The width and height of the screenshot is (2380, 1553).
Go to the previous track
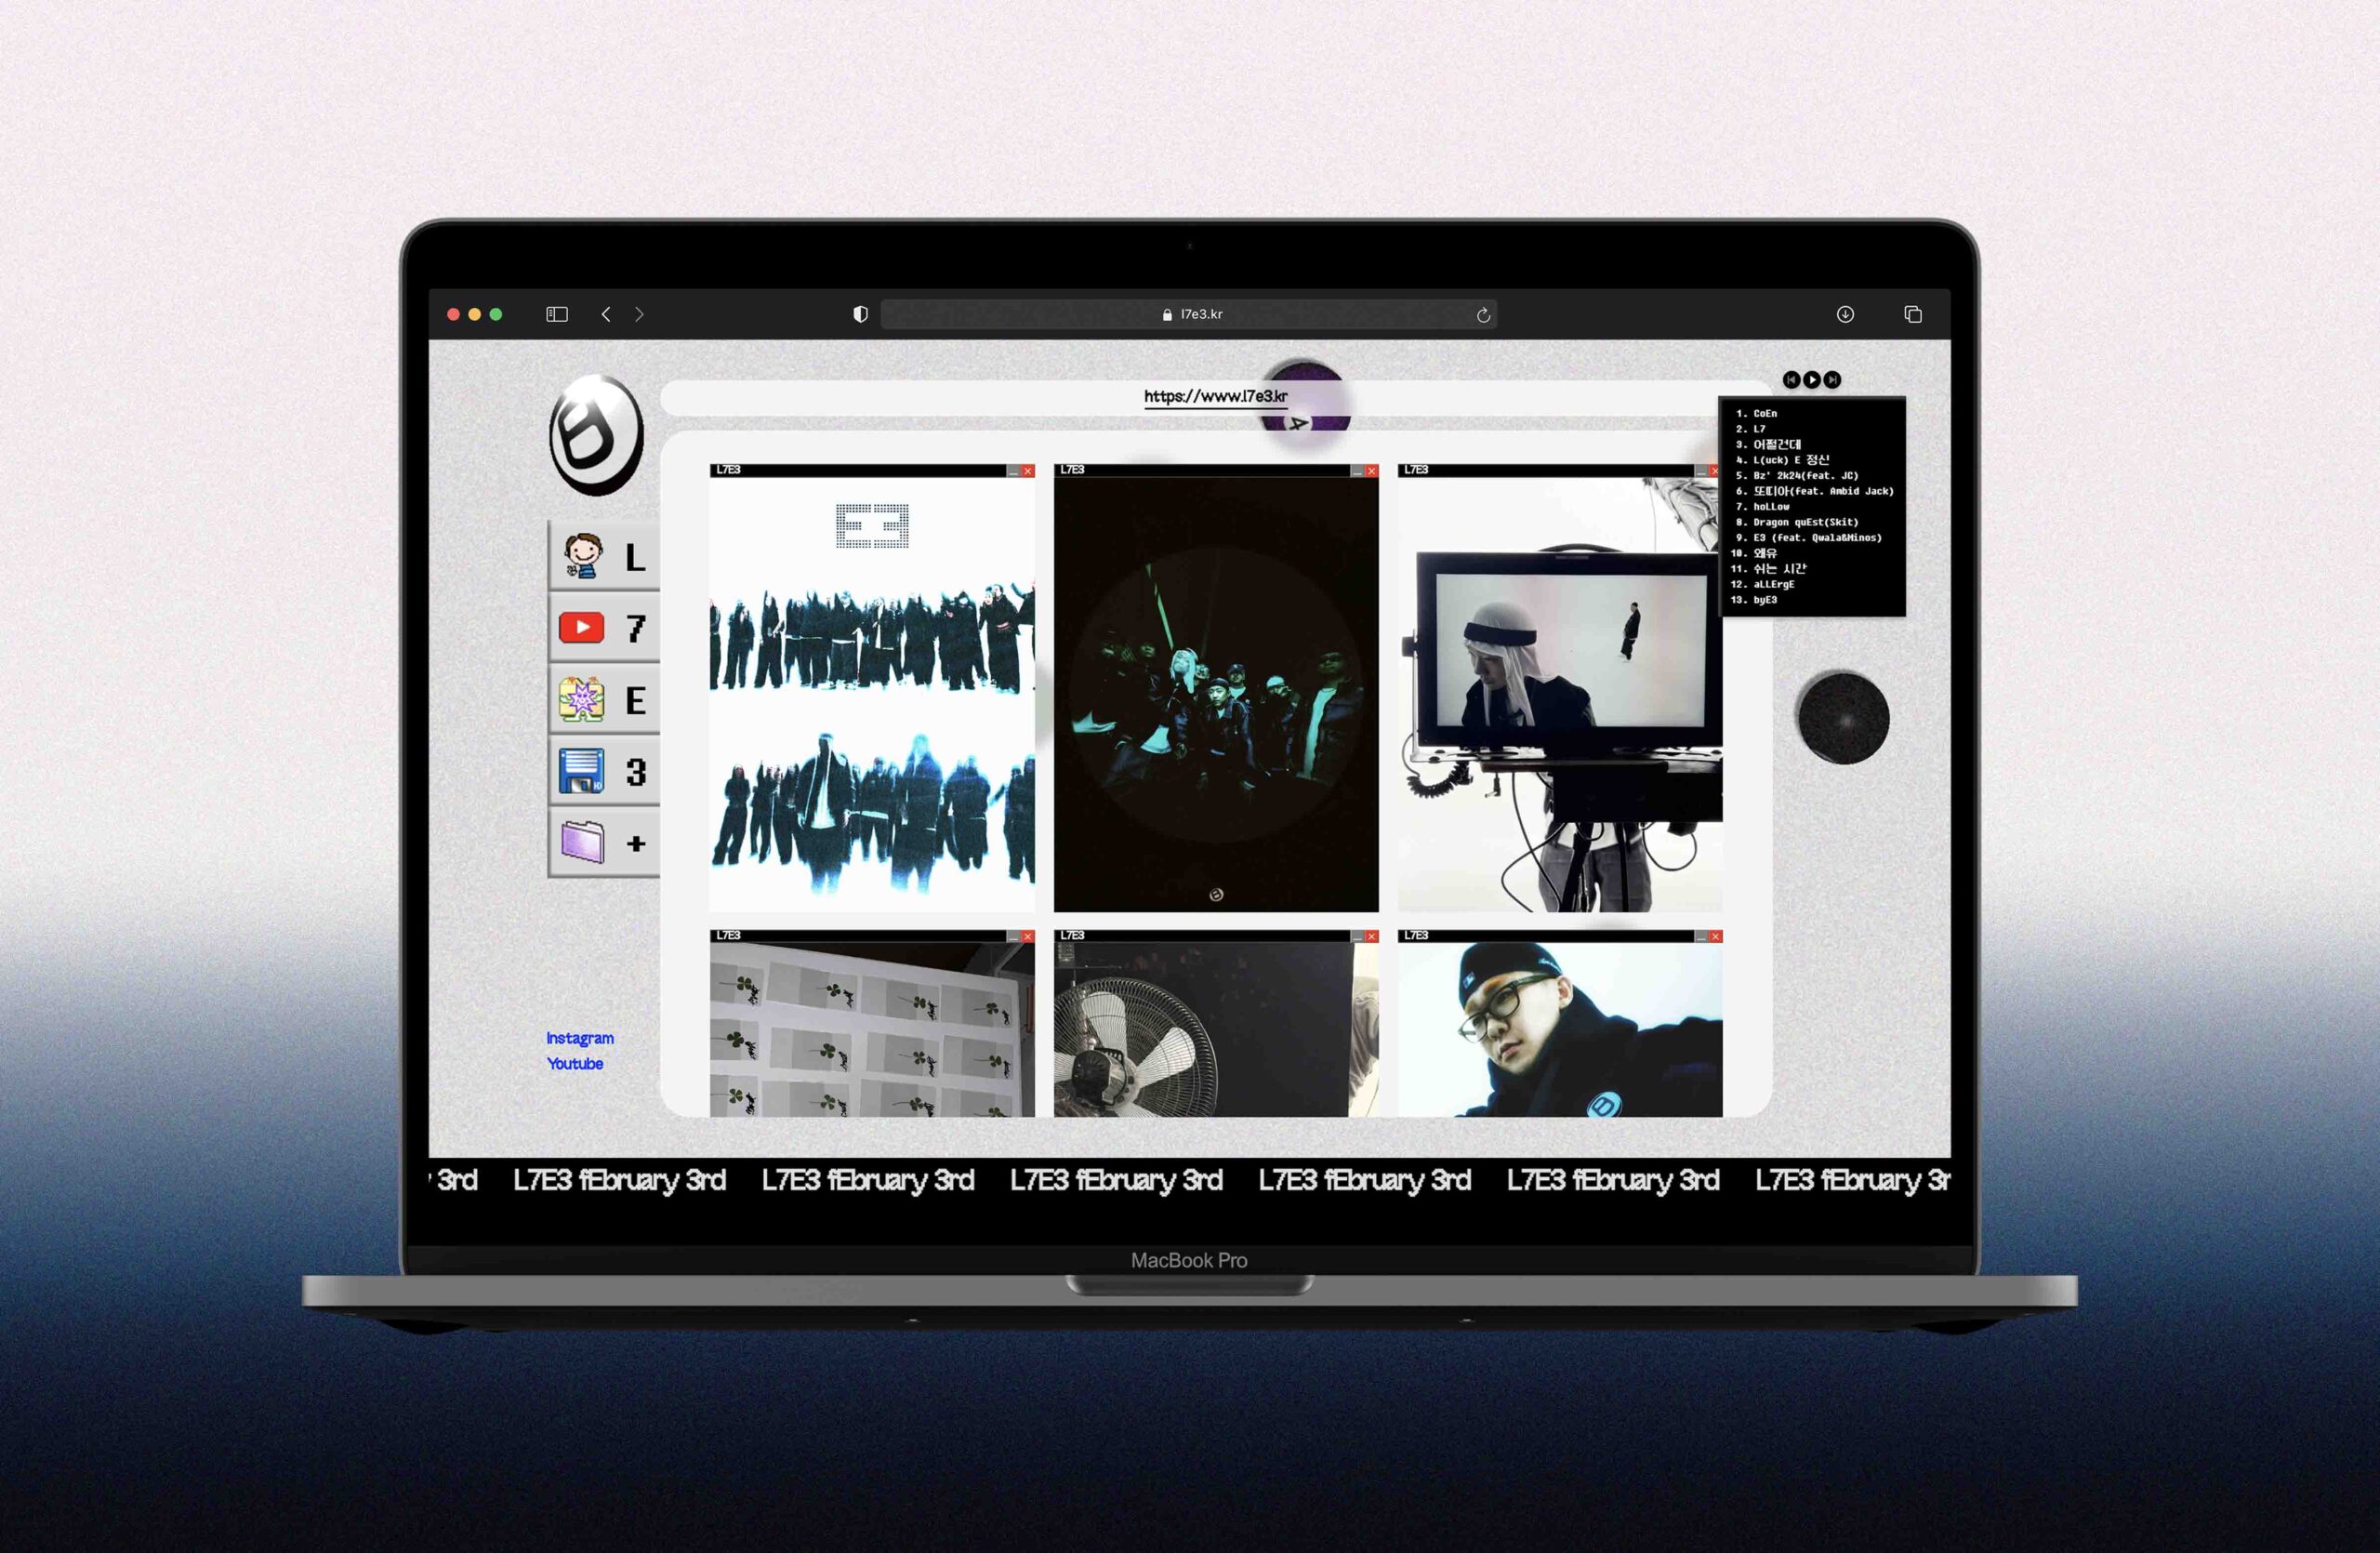[1791, 380]
